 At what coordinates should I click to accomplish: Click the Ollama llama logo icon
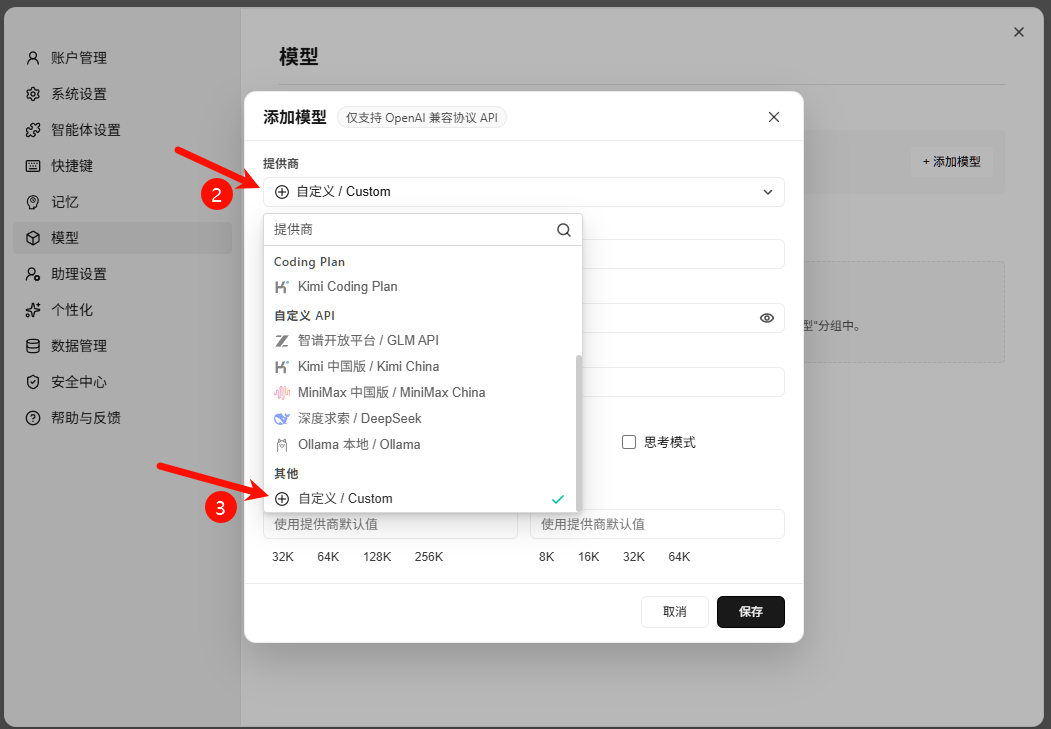coord(282,445)
